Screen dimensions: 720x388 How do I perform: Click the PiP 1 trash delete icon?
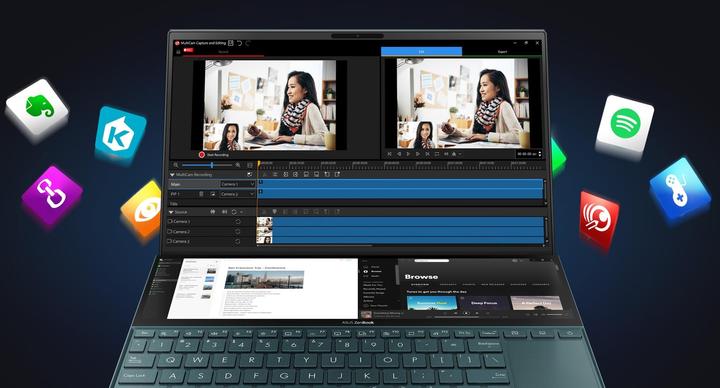201,194
